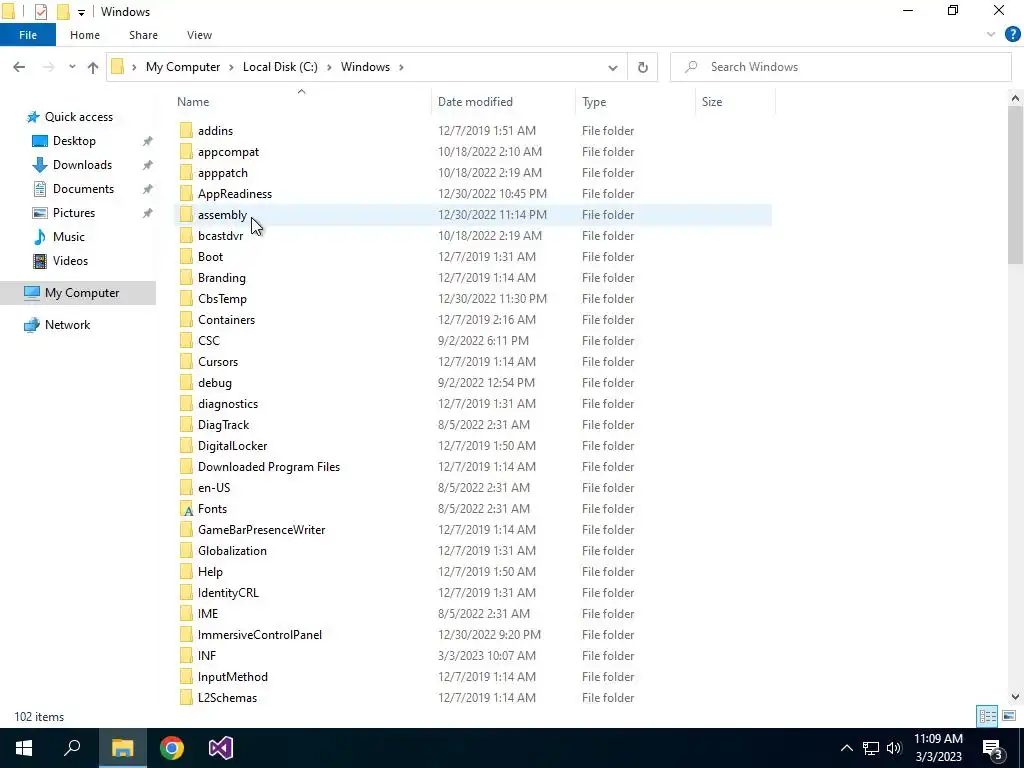Open Music in navigation pane
The width and height of the screenshot is (1024, 768).
[69, 237]
